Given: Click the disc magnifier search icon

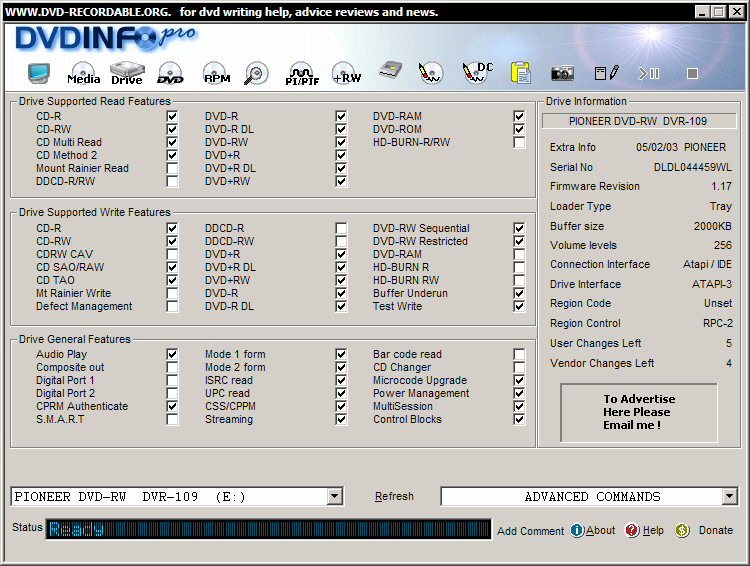Looking at the screenshot, I should [256, 74].
